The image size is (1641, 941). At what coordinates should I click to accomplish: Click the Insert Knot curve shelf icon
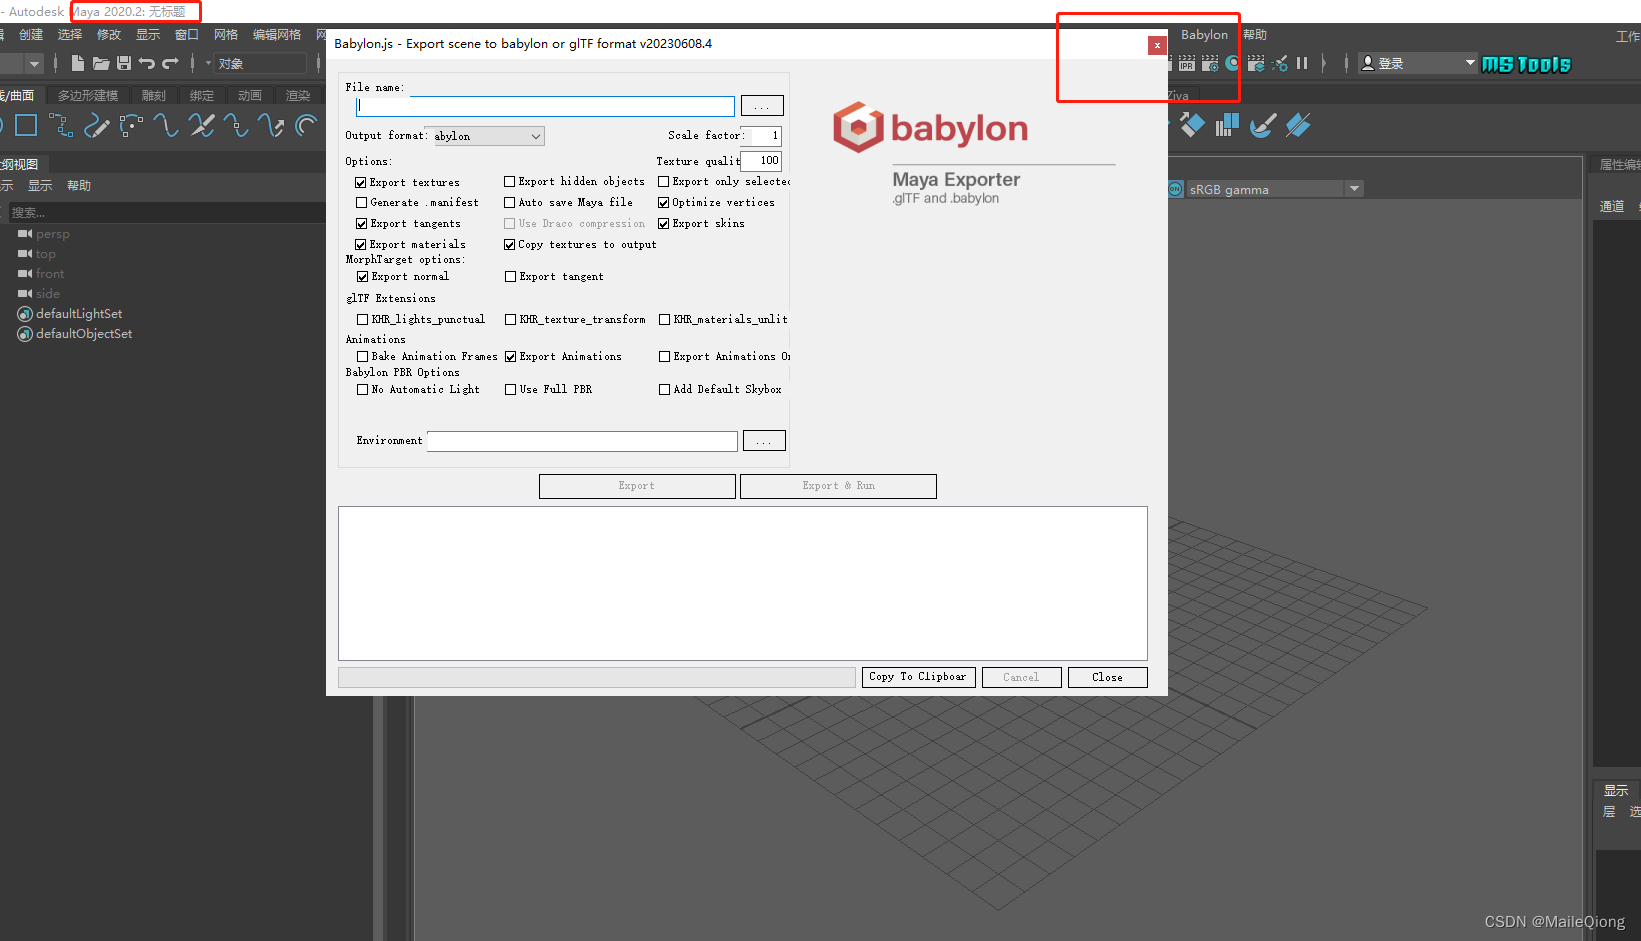tap(236, 125)
